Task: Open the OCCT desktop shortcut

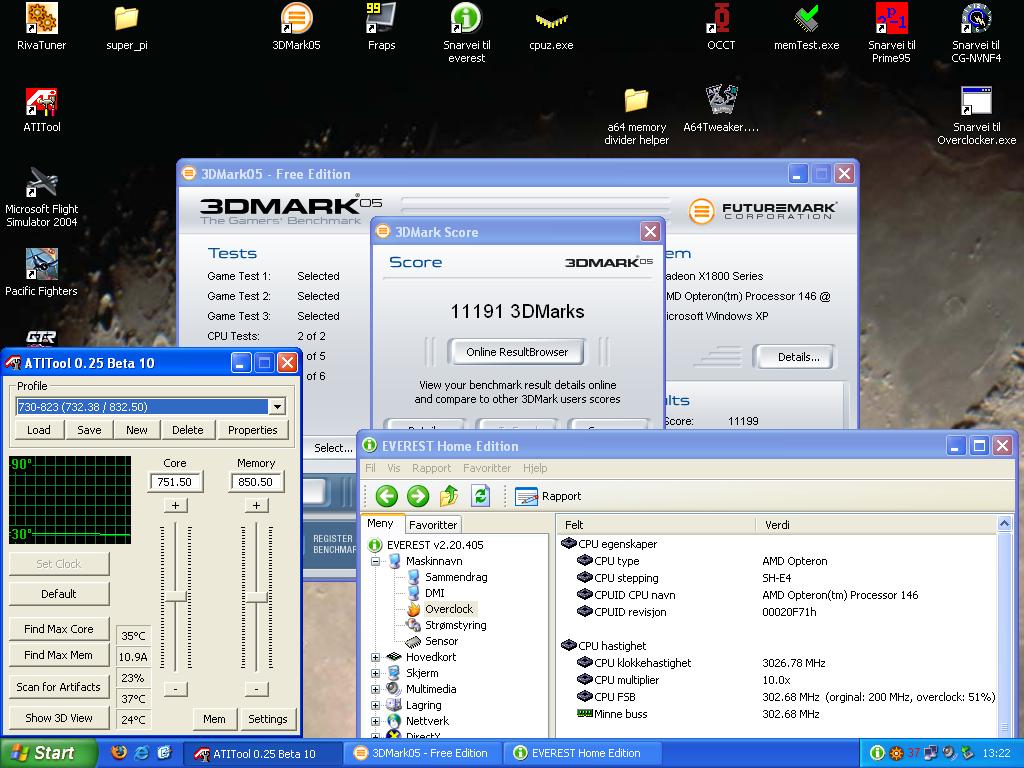Action: [721, 26]
